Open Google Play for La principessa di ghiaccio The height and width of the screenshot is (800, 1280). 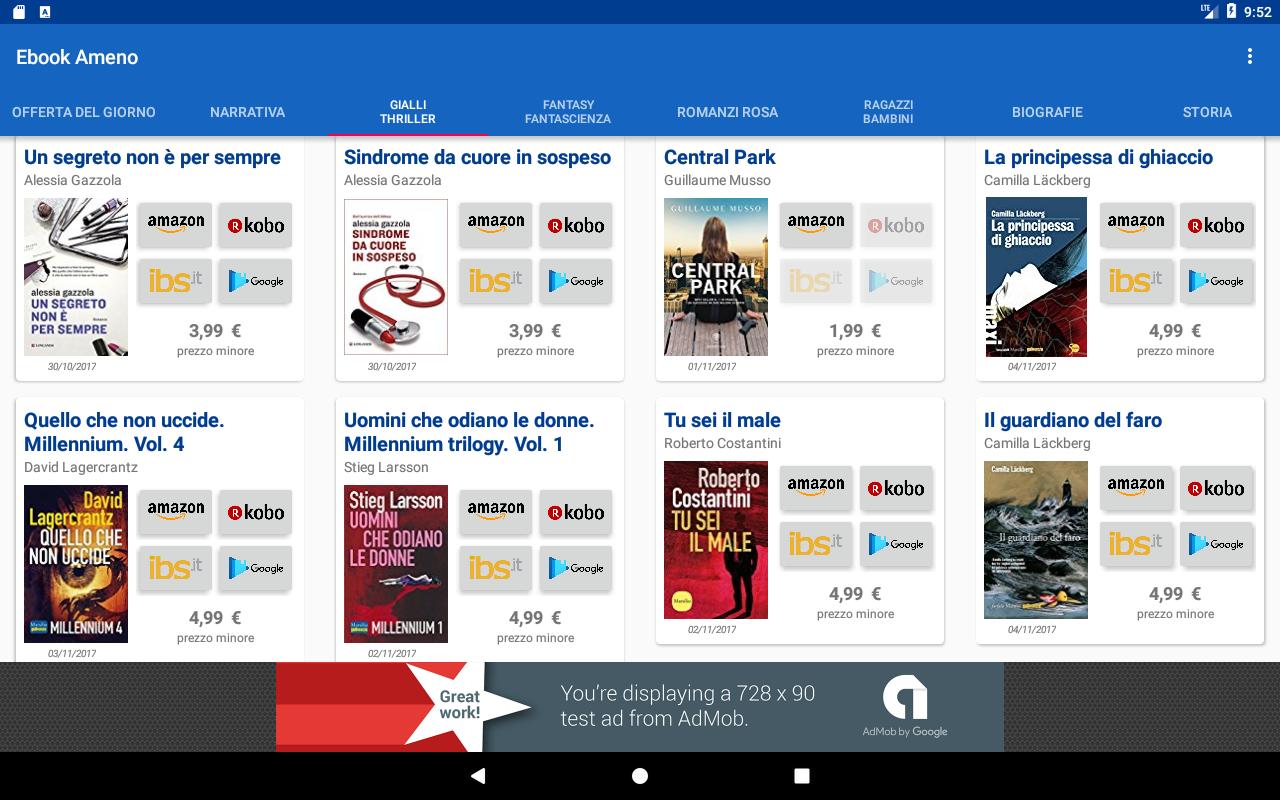1216,281
